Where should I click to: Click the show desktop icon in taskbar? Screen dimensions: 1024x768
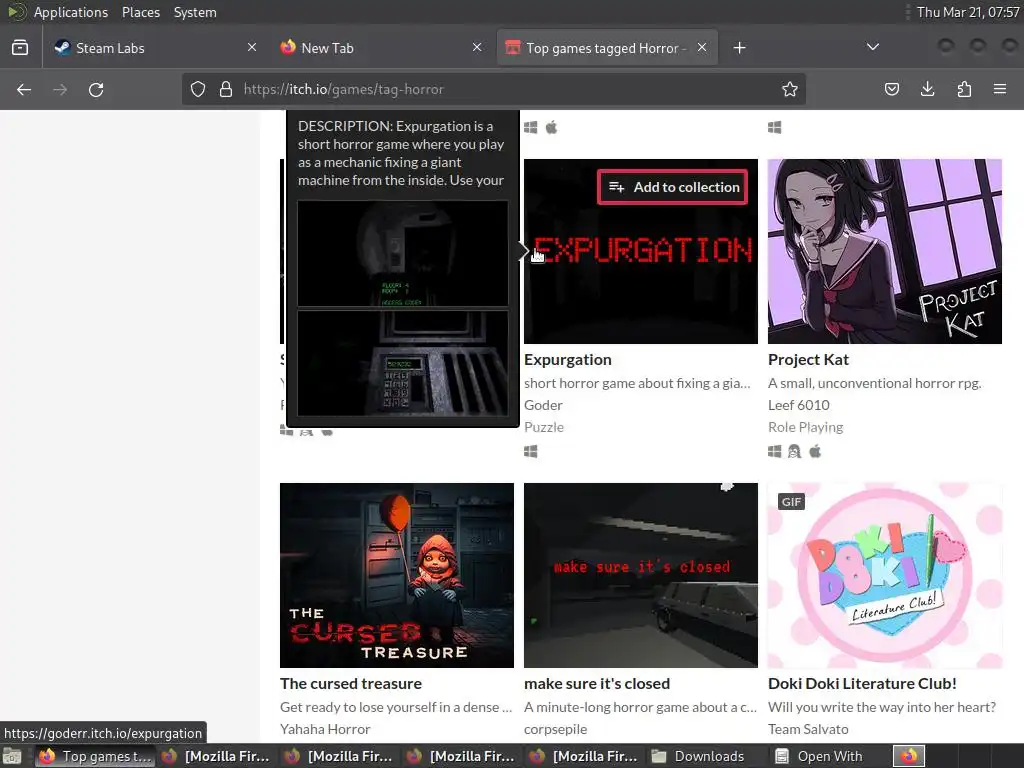pyautogui.click(x=12, y=756)
